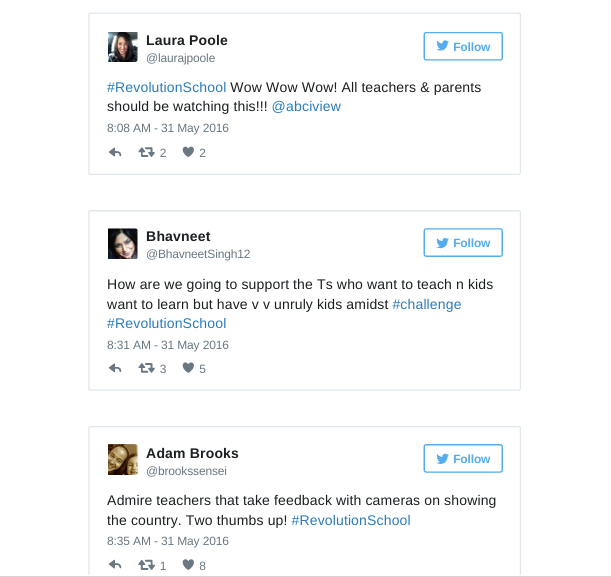This screenshot has width=611, height=577.
Task: Retweet Bhavneet's tweet
Action: (146, 369)
